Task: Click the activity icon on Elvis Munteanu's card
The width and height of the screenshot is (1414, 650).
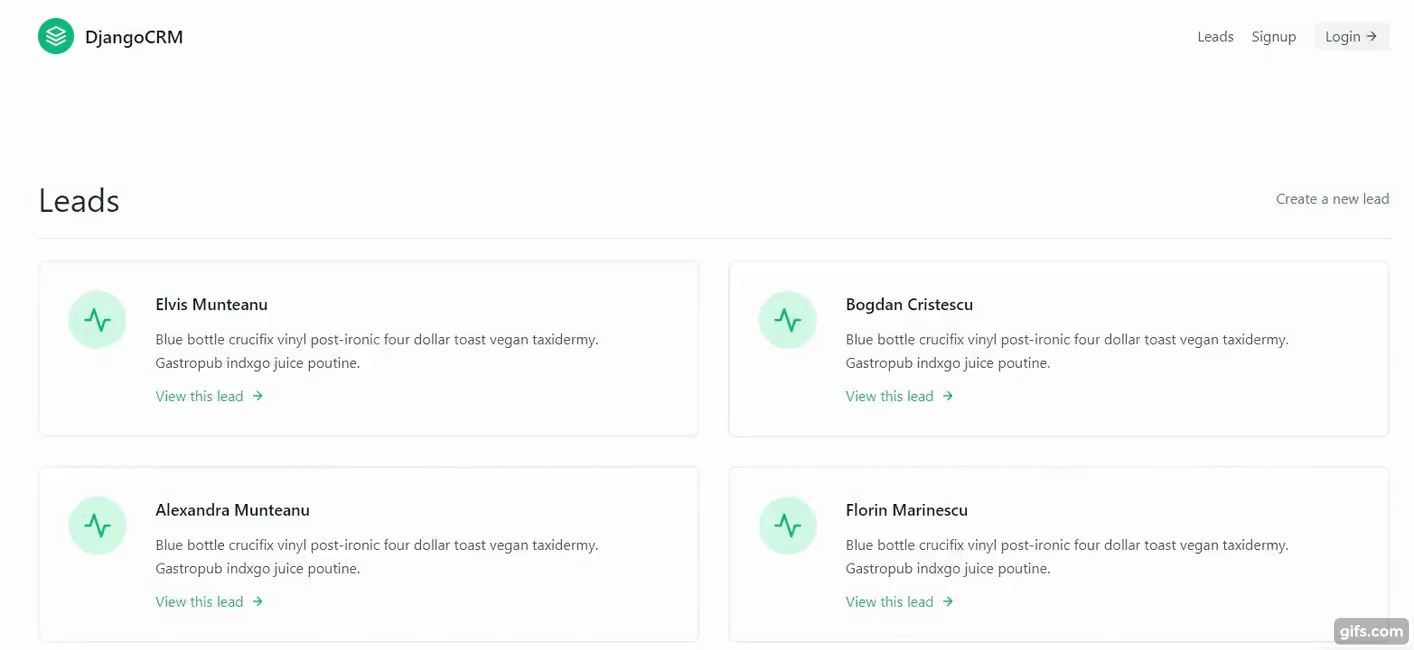Action: click(x=97, y=320)
